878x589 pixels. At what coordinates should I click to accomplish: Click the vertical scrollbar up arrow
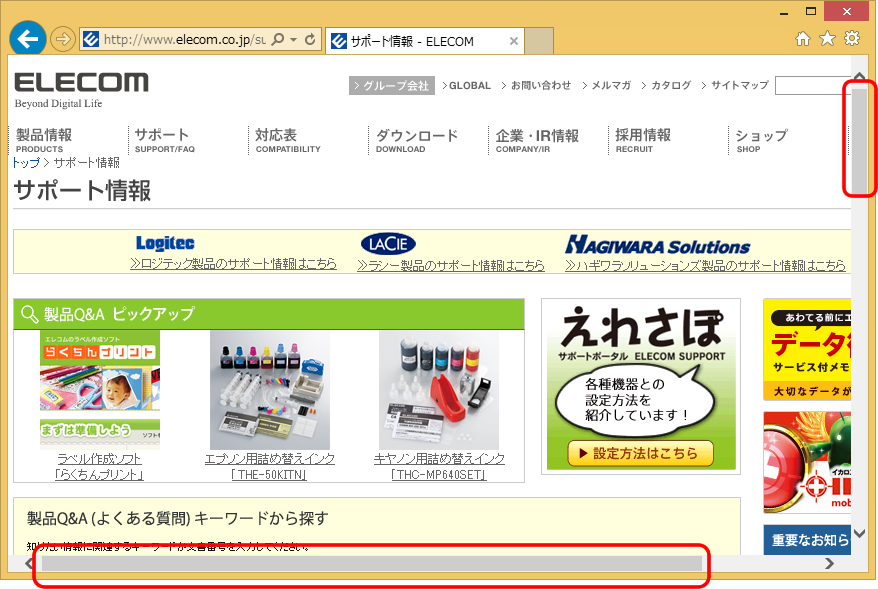tap(859, 75)
